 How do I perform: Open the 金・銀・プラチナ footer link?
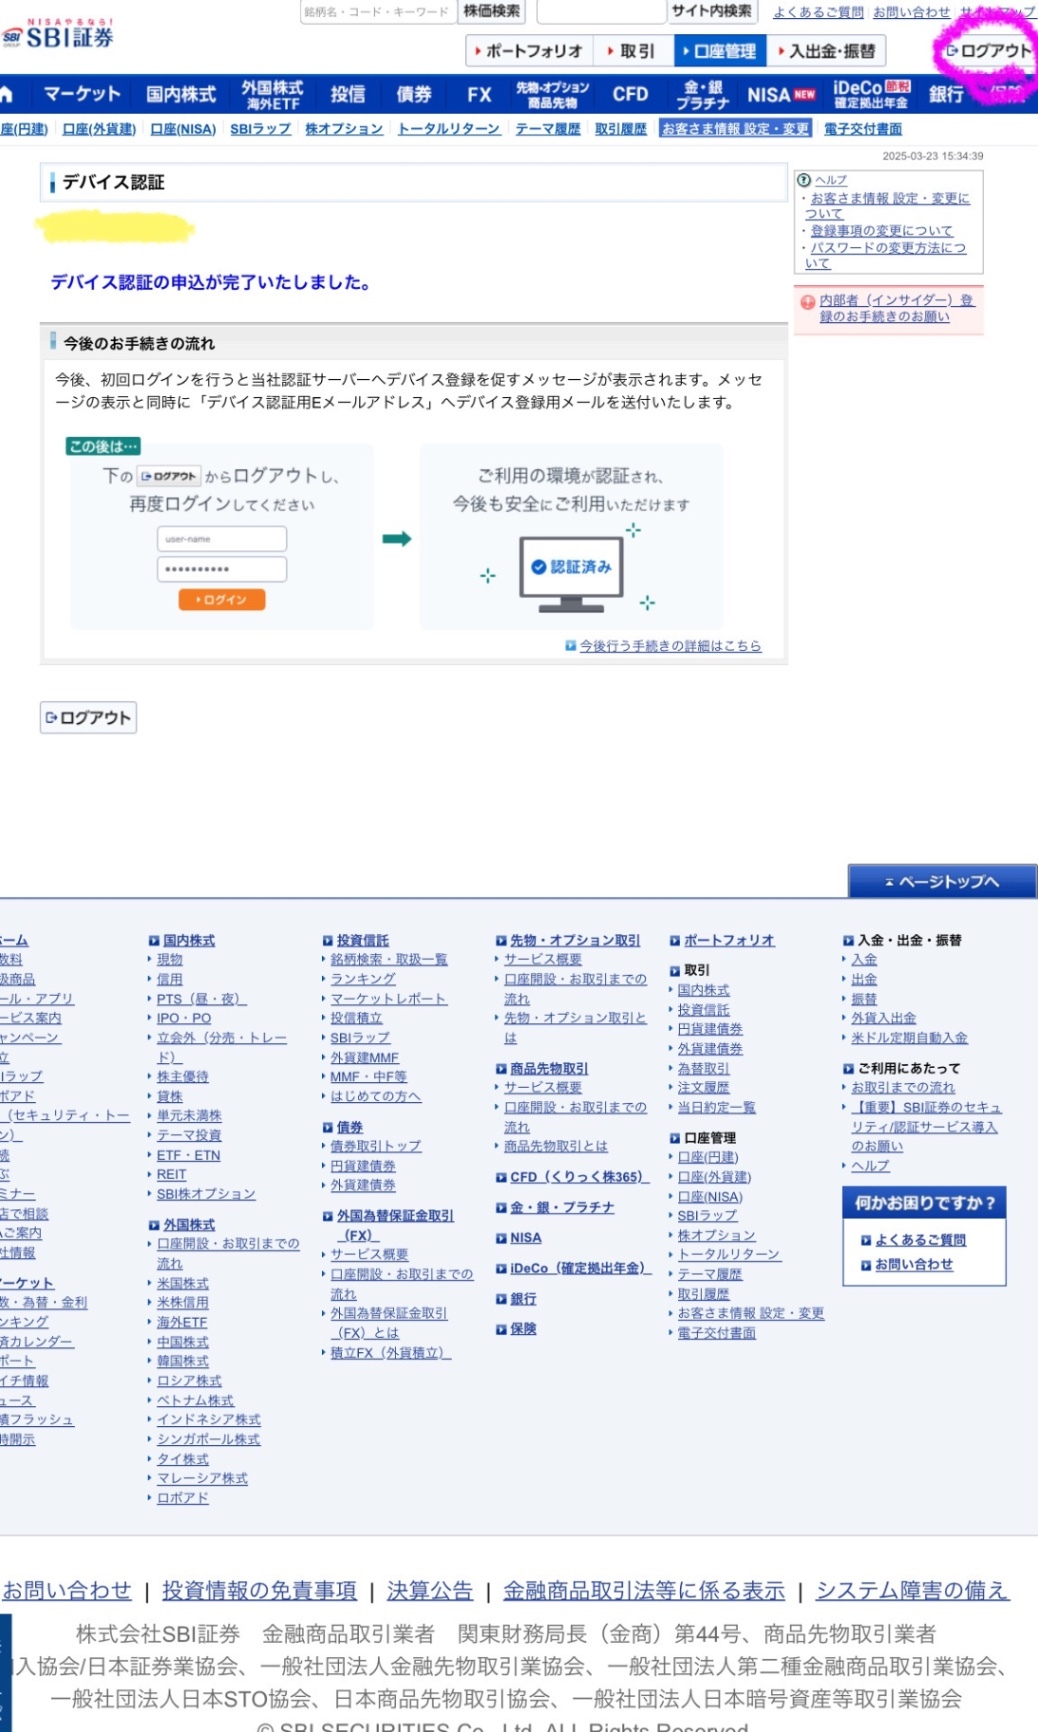click(x=562, y=1207)
